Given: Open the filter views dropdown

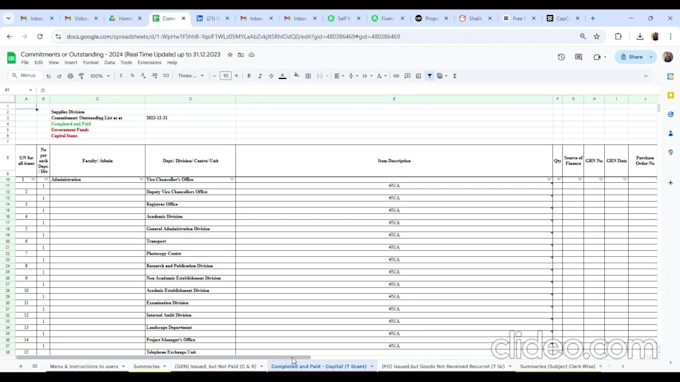Looking at the screenshot, I should point(442,76).
